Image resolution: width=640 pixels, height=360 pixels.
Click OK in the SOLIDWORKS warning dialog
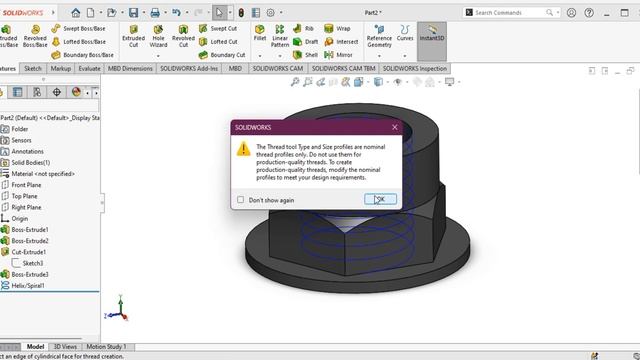click(380, 199)
